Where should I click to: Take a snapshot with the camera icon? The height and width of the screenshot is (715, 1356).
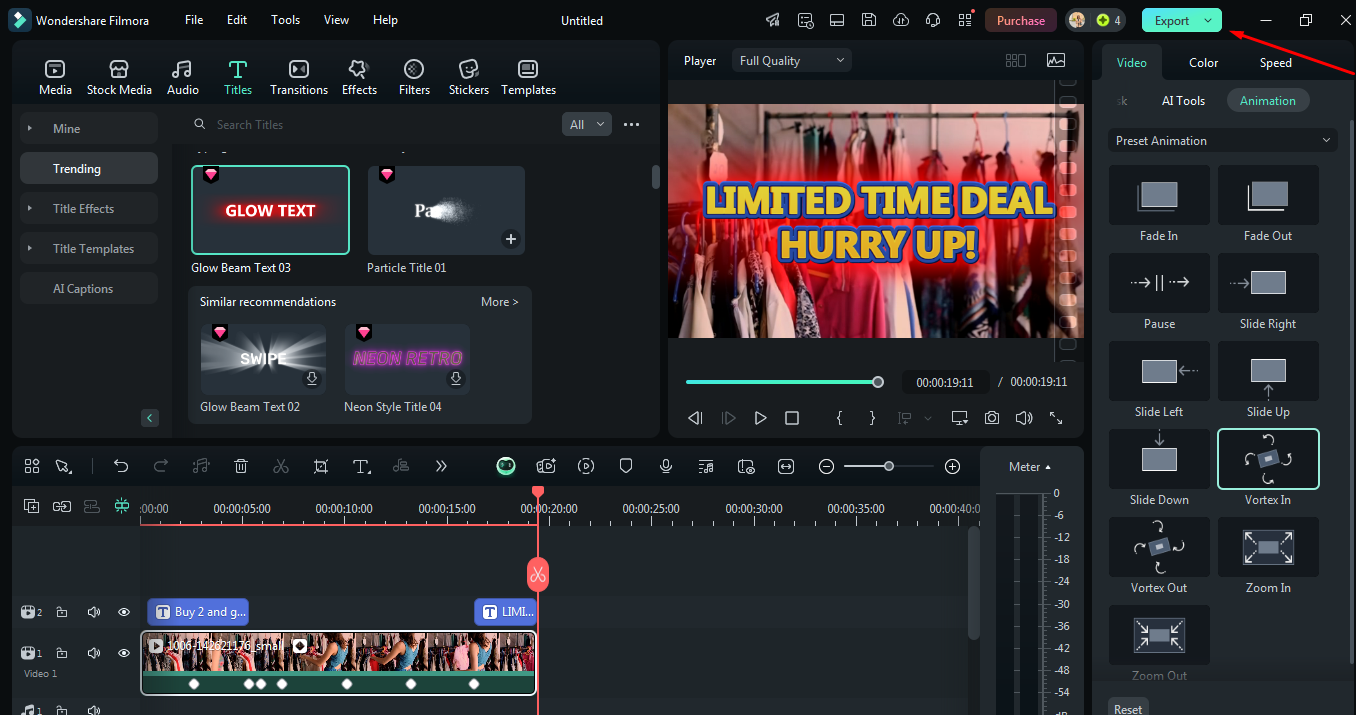pyautogui.click(x=991, y=418)
